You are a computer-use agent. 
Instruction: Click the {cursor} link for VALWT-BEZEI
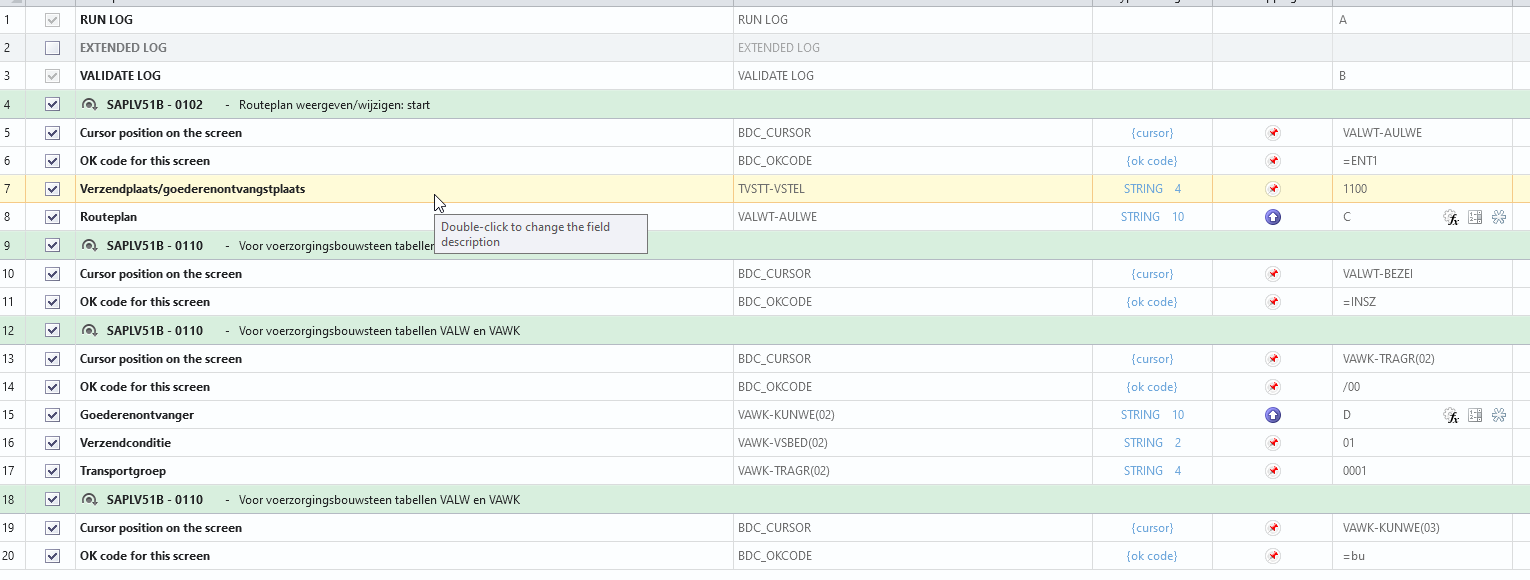[1152, 274]
